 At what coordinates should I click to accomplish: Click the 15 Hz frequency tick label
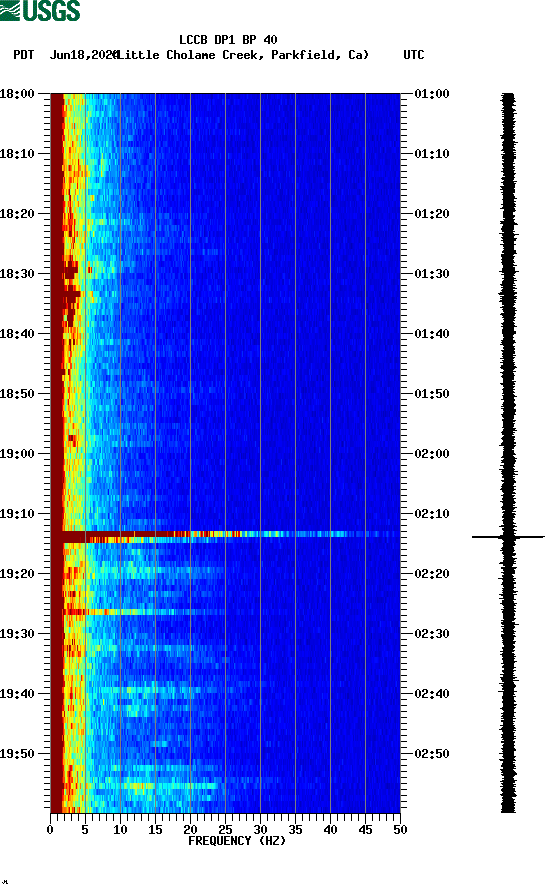[x=156, y=830]
